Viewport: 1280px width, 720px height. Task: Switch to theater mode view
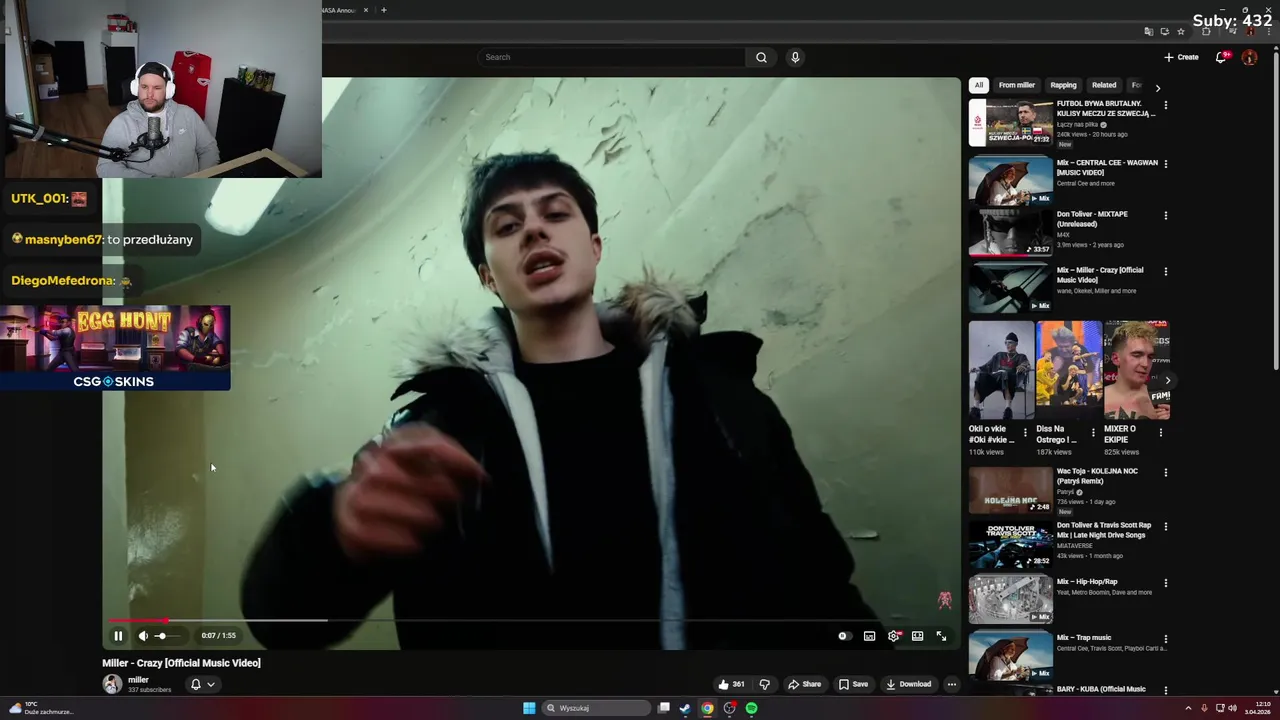(917, 636)
